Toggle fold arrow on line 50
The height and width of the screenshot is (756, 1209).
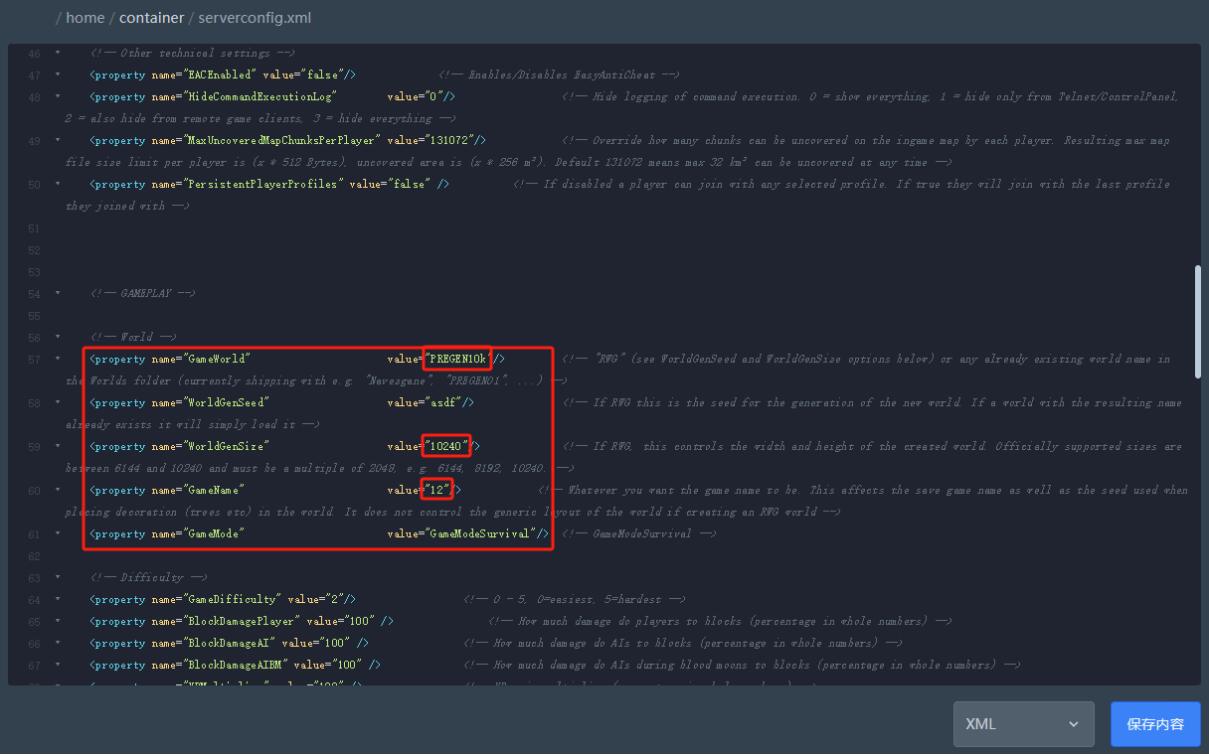click(57, 184)
